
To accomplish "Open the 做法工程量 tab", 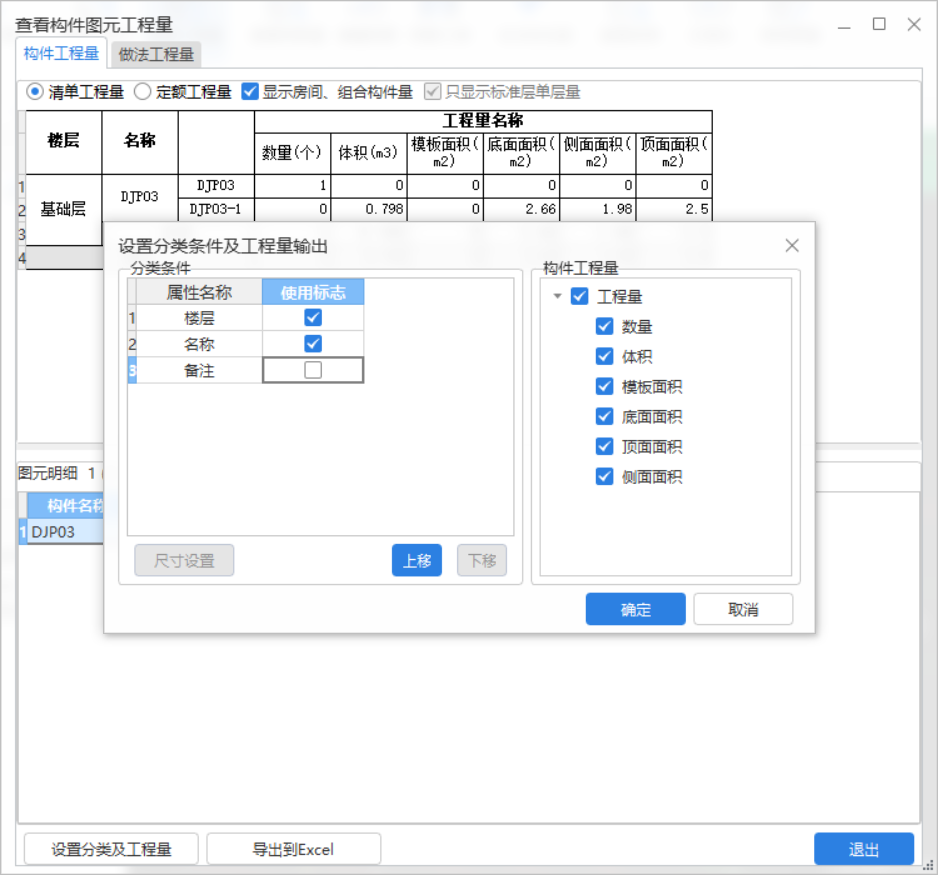I will (156, 55).
